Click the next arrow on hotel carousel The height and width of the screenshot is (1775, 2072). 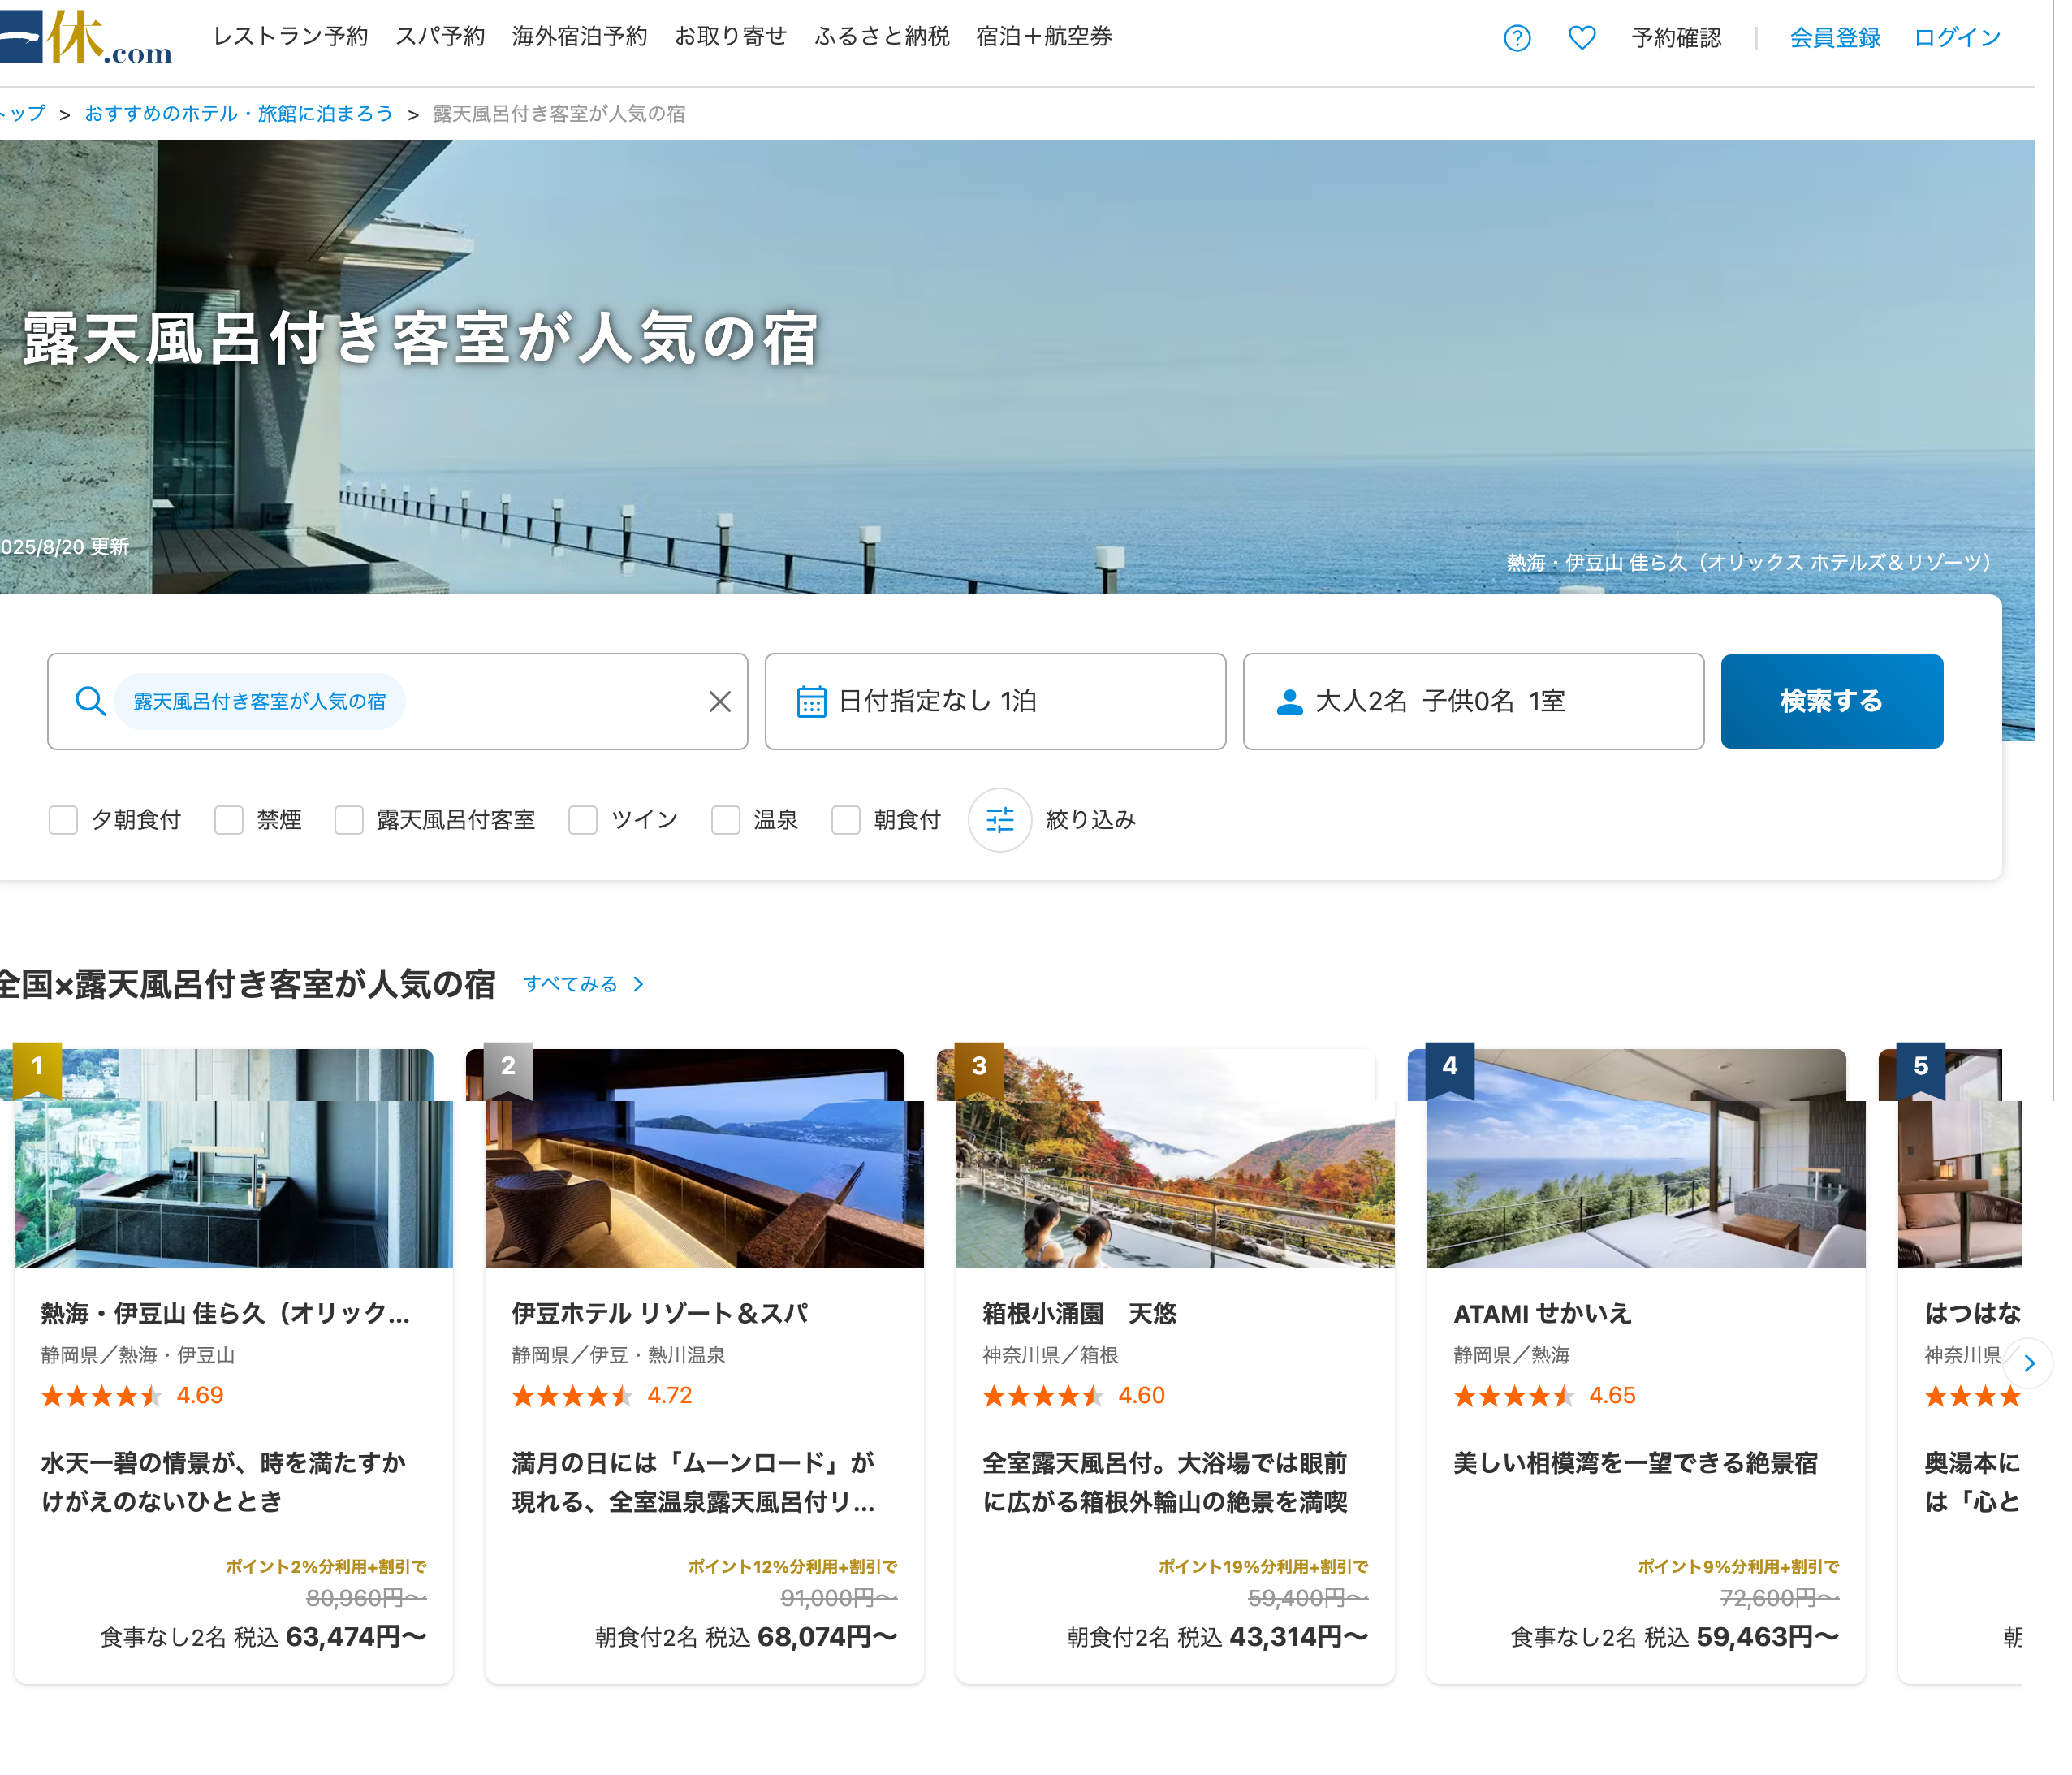tap(2028, 1362)
